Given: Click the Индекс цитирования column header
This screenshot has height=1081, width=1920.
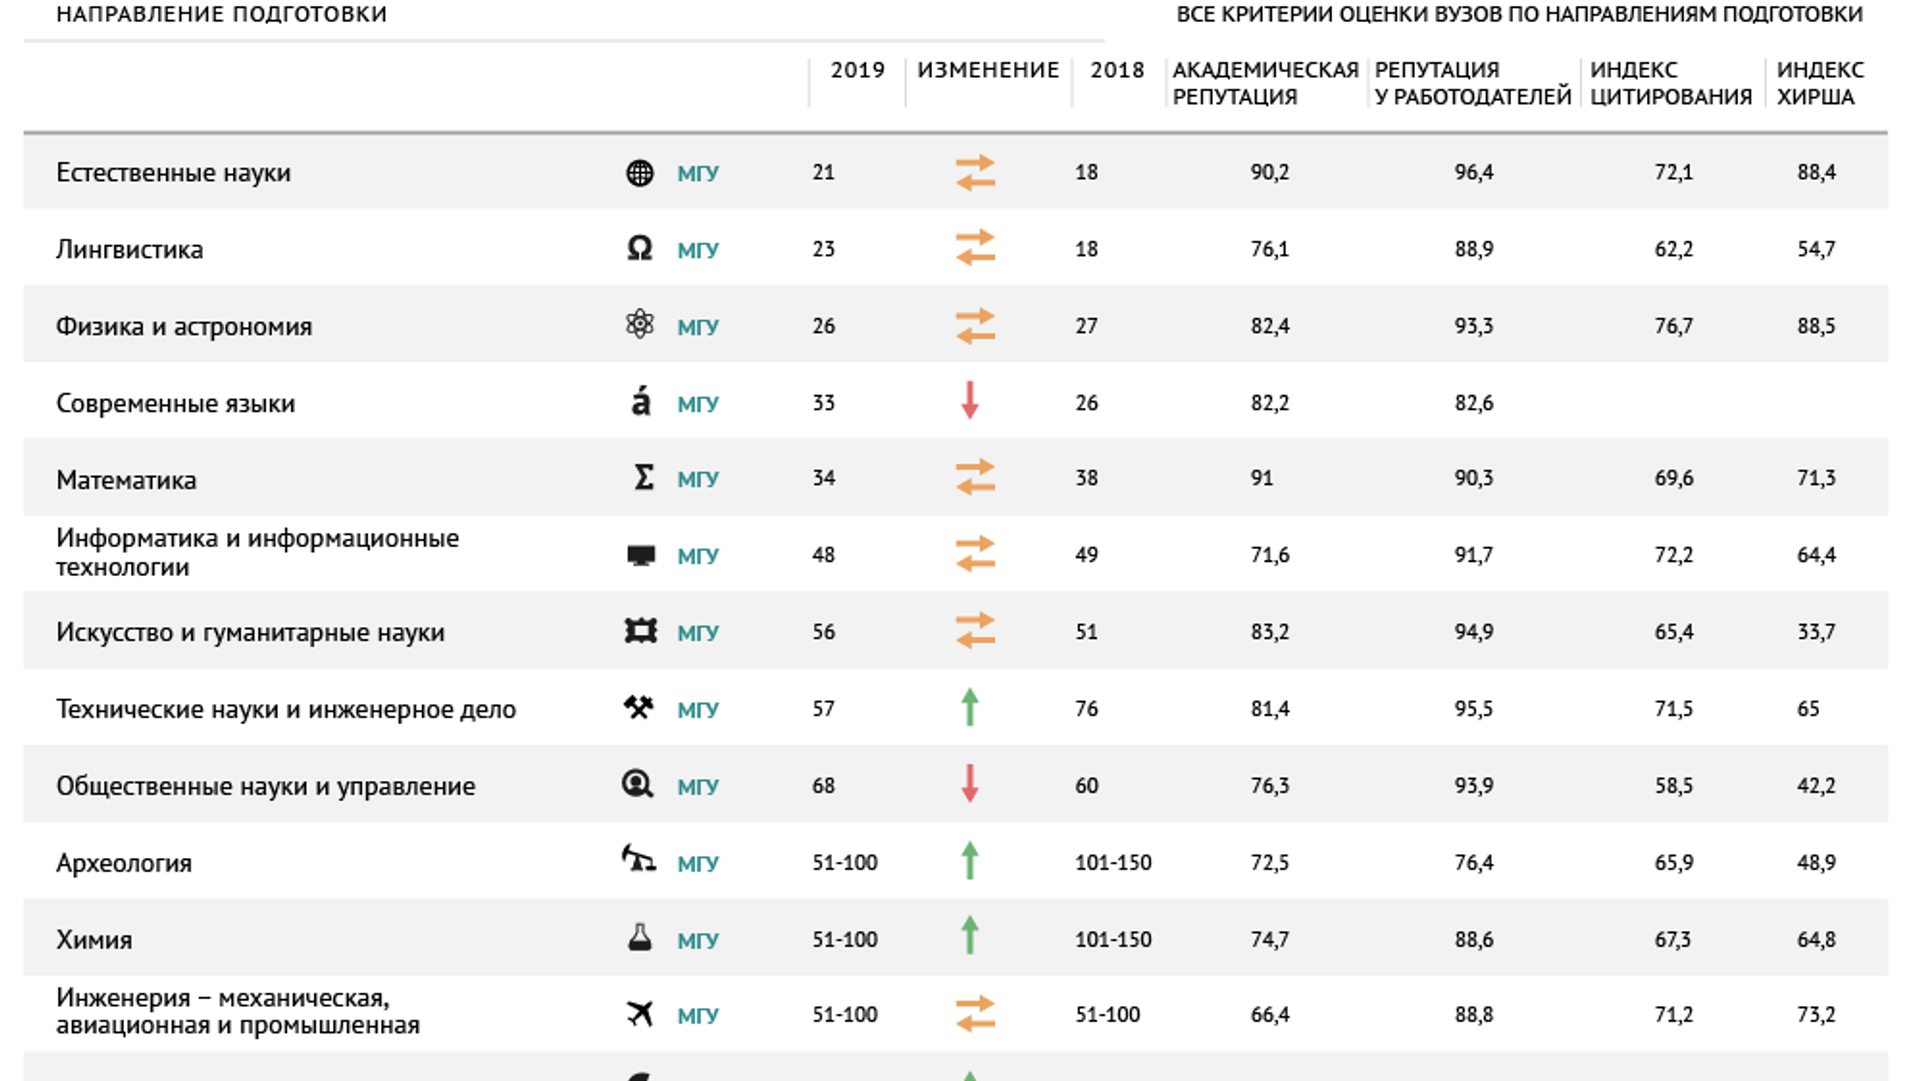Looking at the screenshot, I should pyautogui.click(x=1671, y=83).
